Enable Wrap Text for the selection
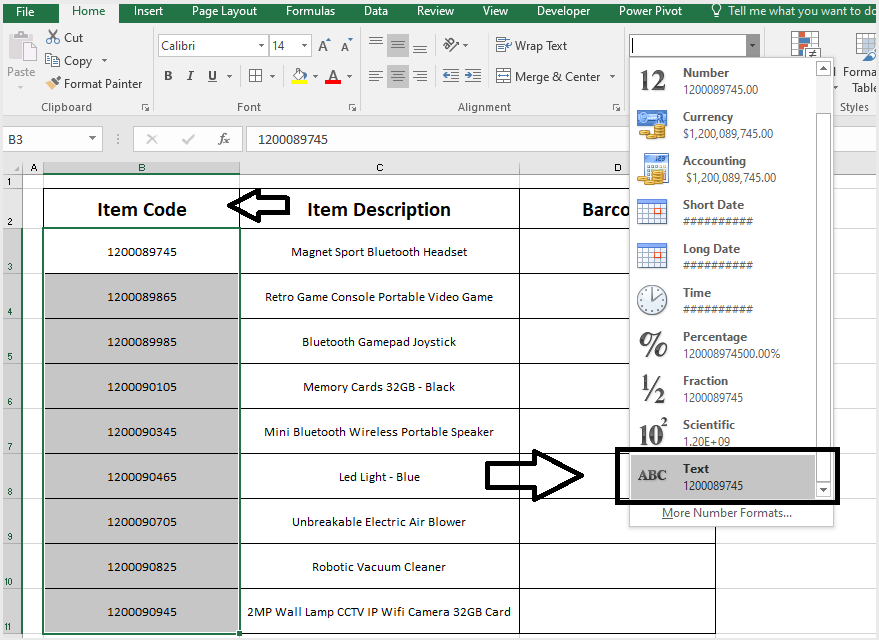Image resolution: width=879 pixels, height=640 pixels. 530,45
